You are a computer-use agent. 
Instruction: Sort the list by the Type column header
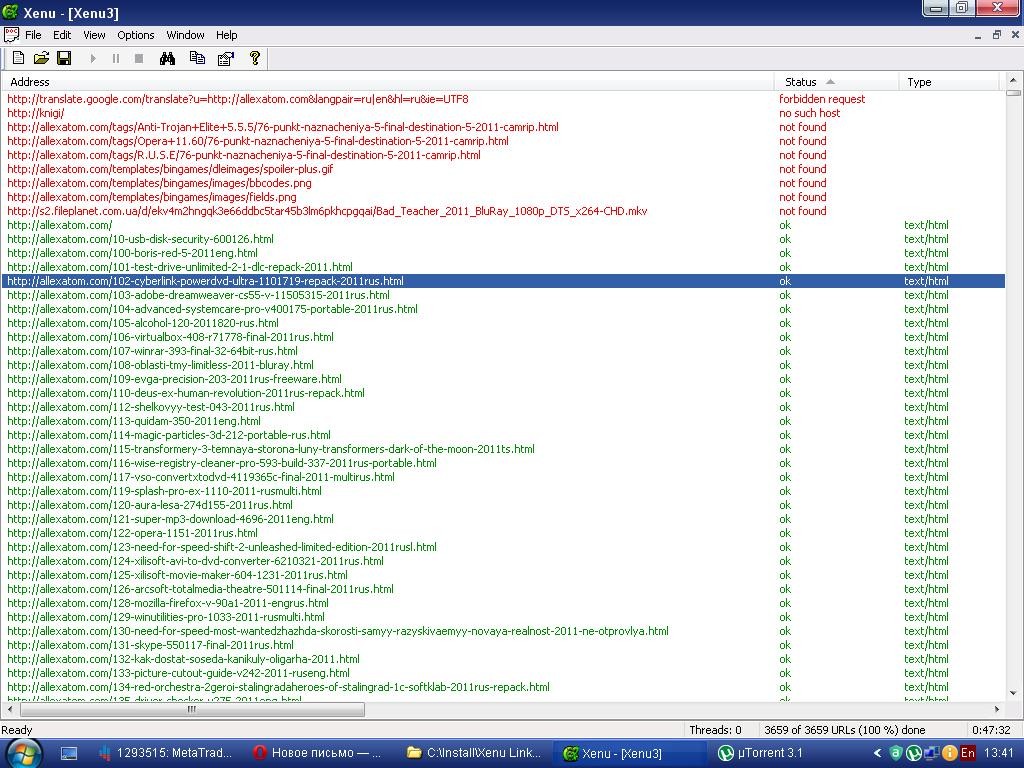[x=949, y=82]
